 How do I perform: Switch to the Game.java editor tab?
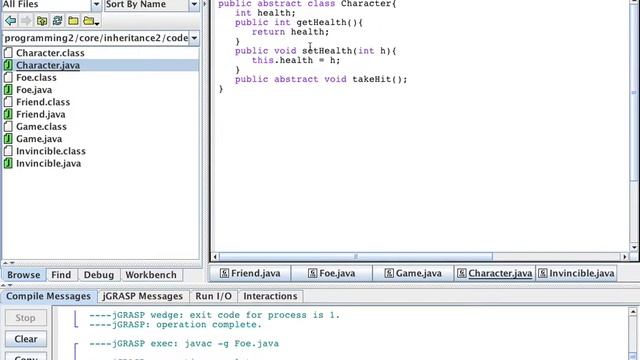413,273
